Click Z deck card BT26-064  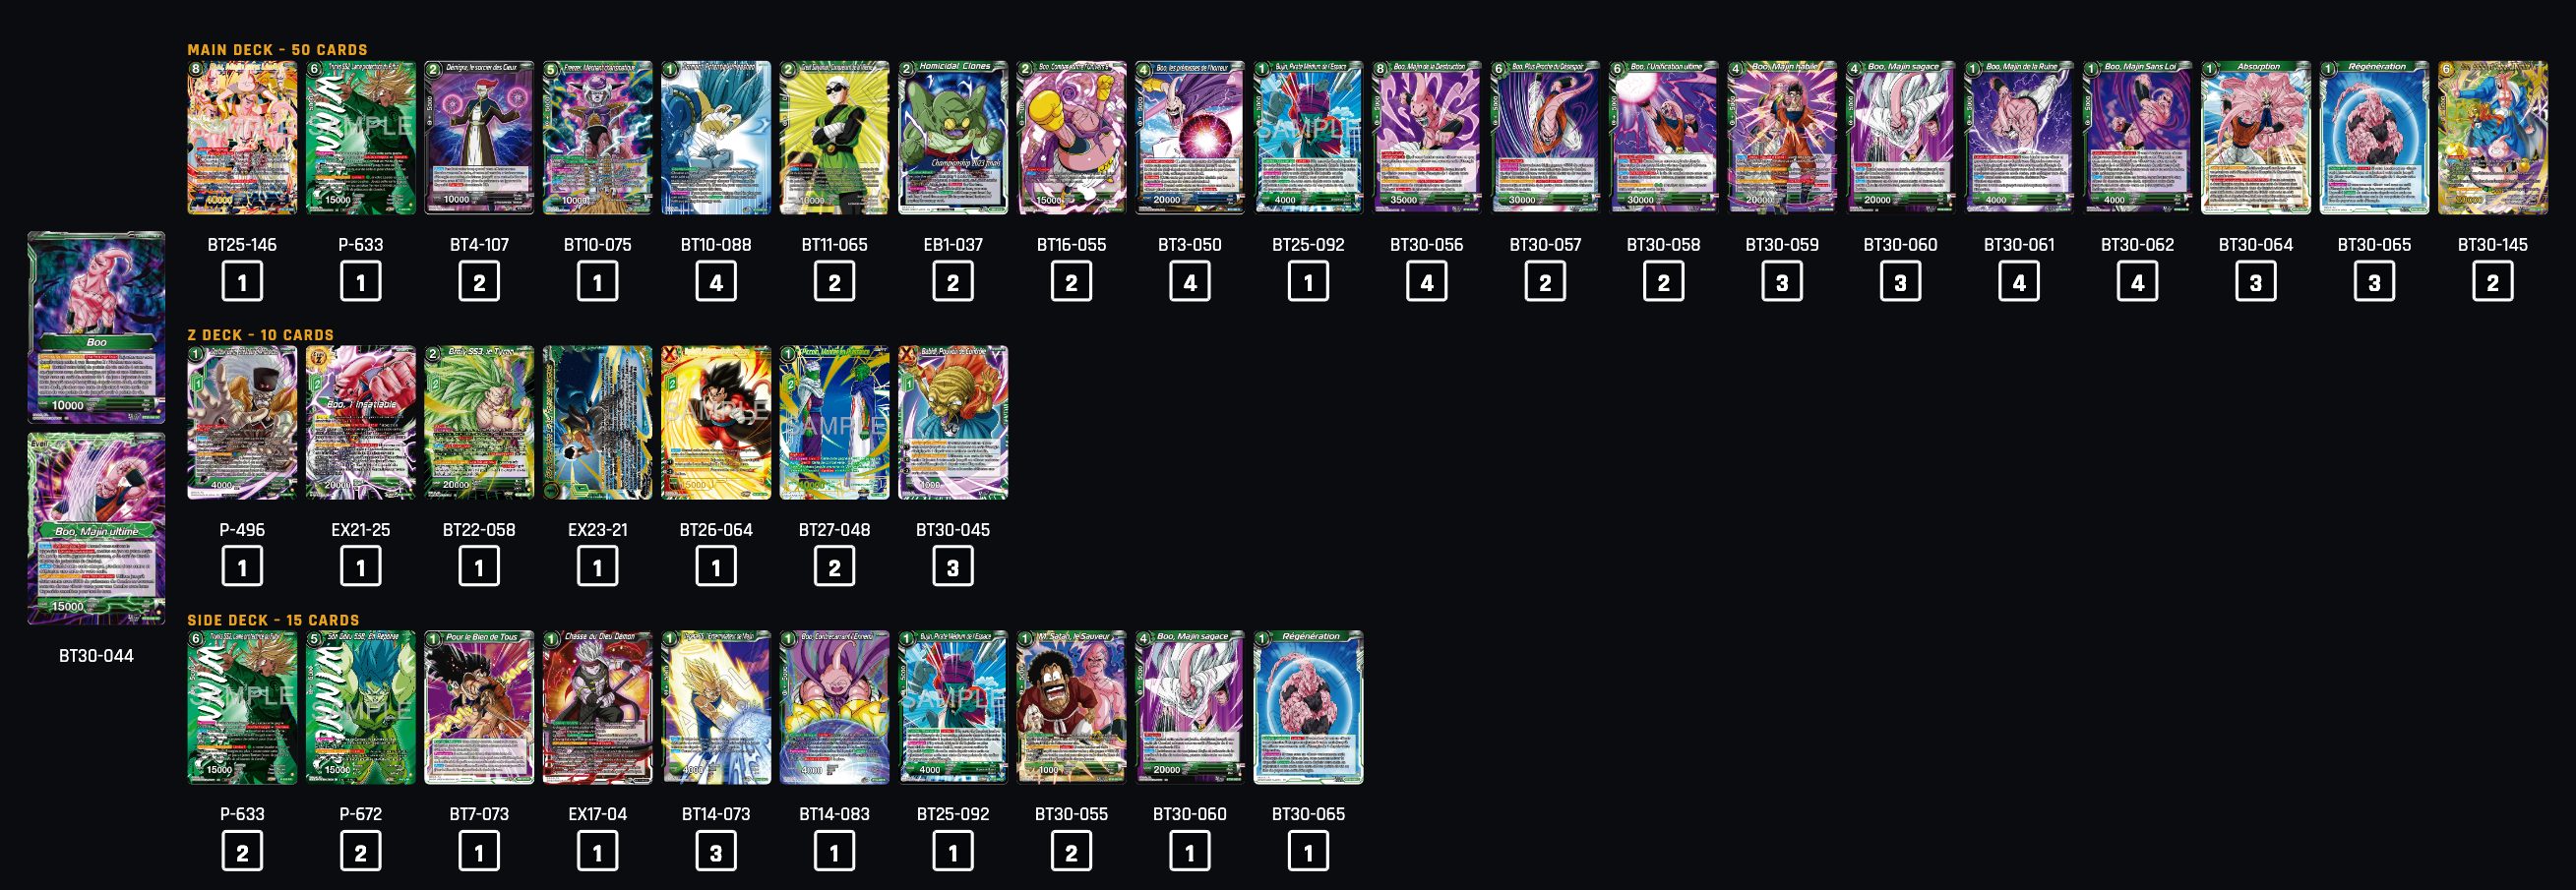tap(716, 423)
